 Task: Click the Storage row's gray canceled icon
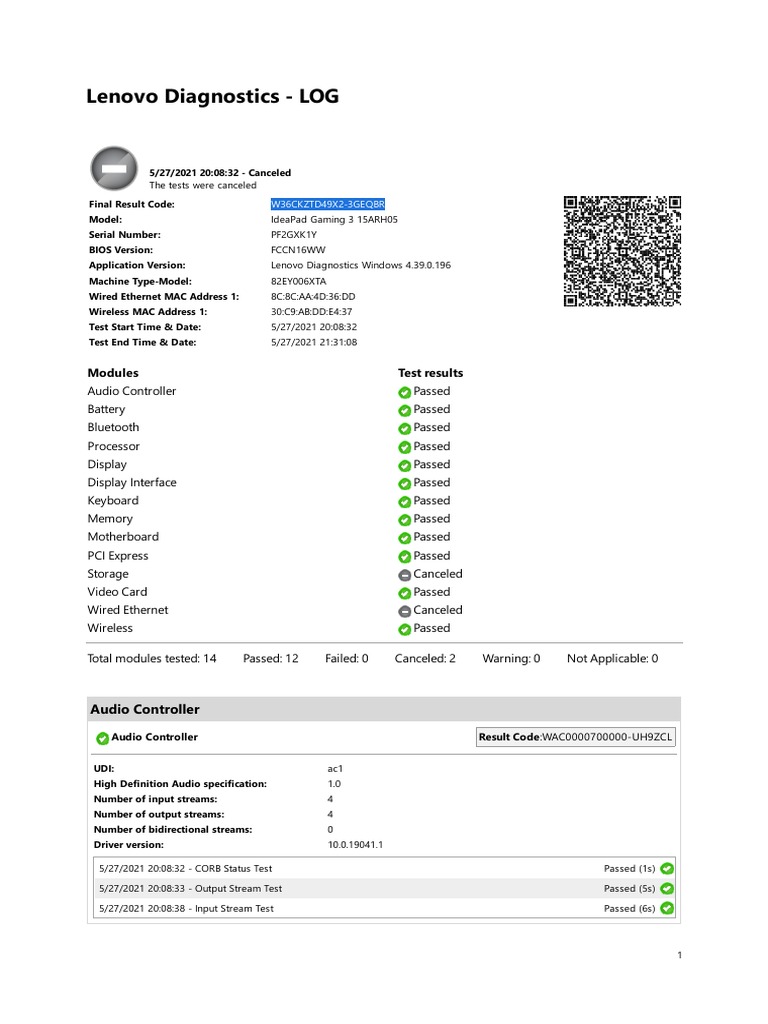404,575
